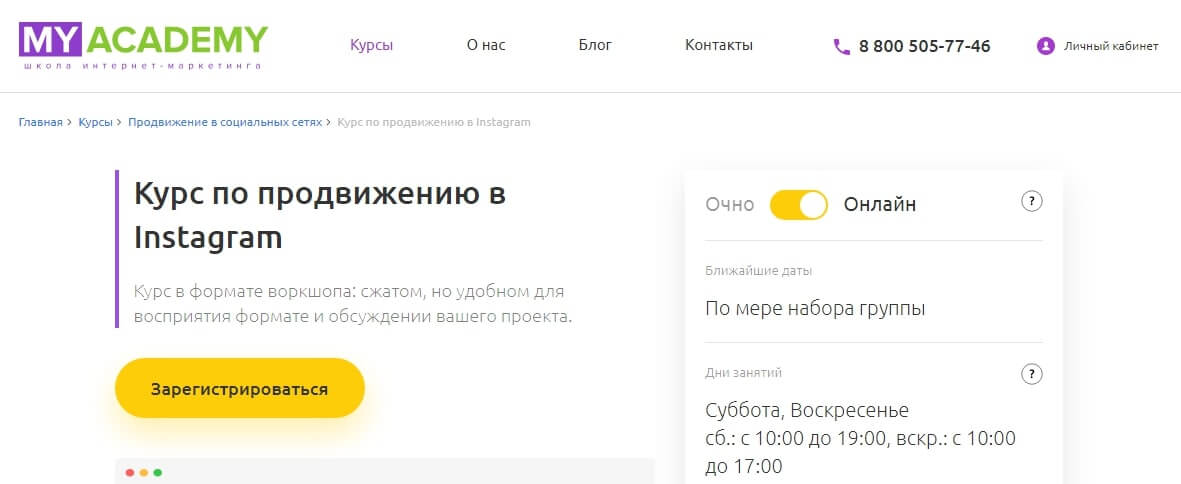Image resolution: width=1181 pixels, height=484 pixels.
Task: Open the Курсы menu item
Action: point(371,45)
